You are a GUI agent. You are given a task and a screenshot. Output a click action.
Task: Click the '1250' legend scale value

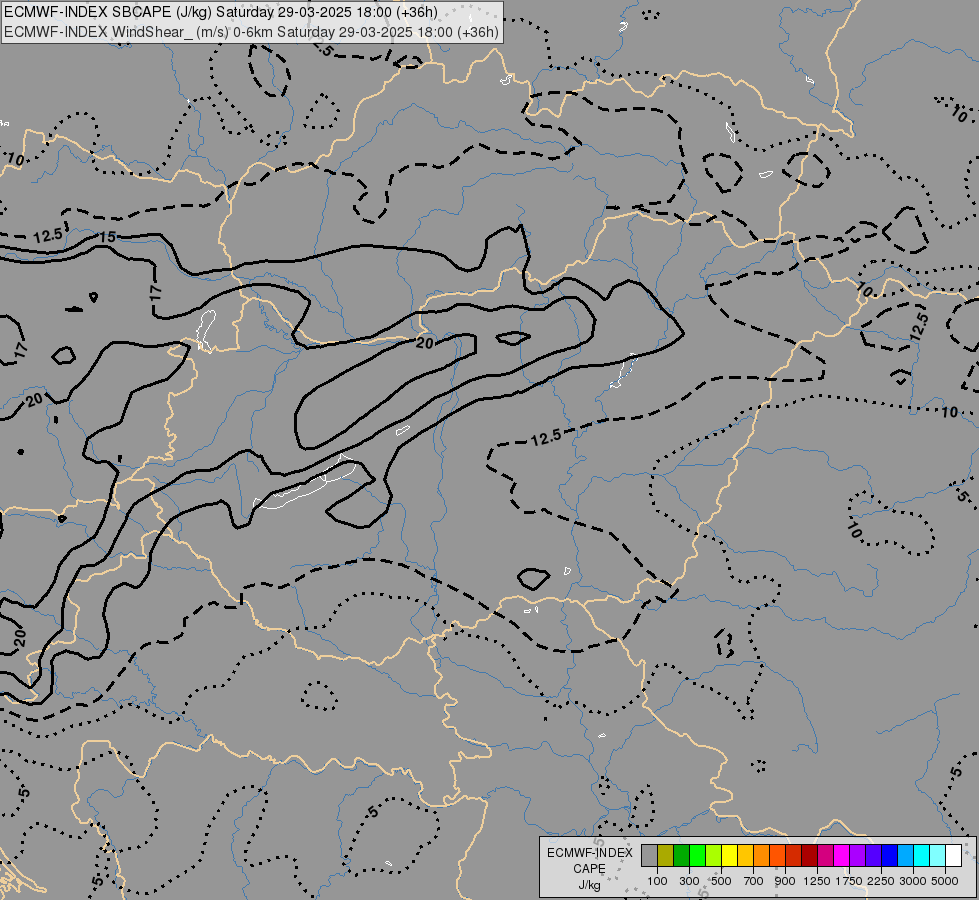pos(817,881)
